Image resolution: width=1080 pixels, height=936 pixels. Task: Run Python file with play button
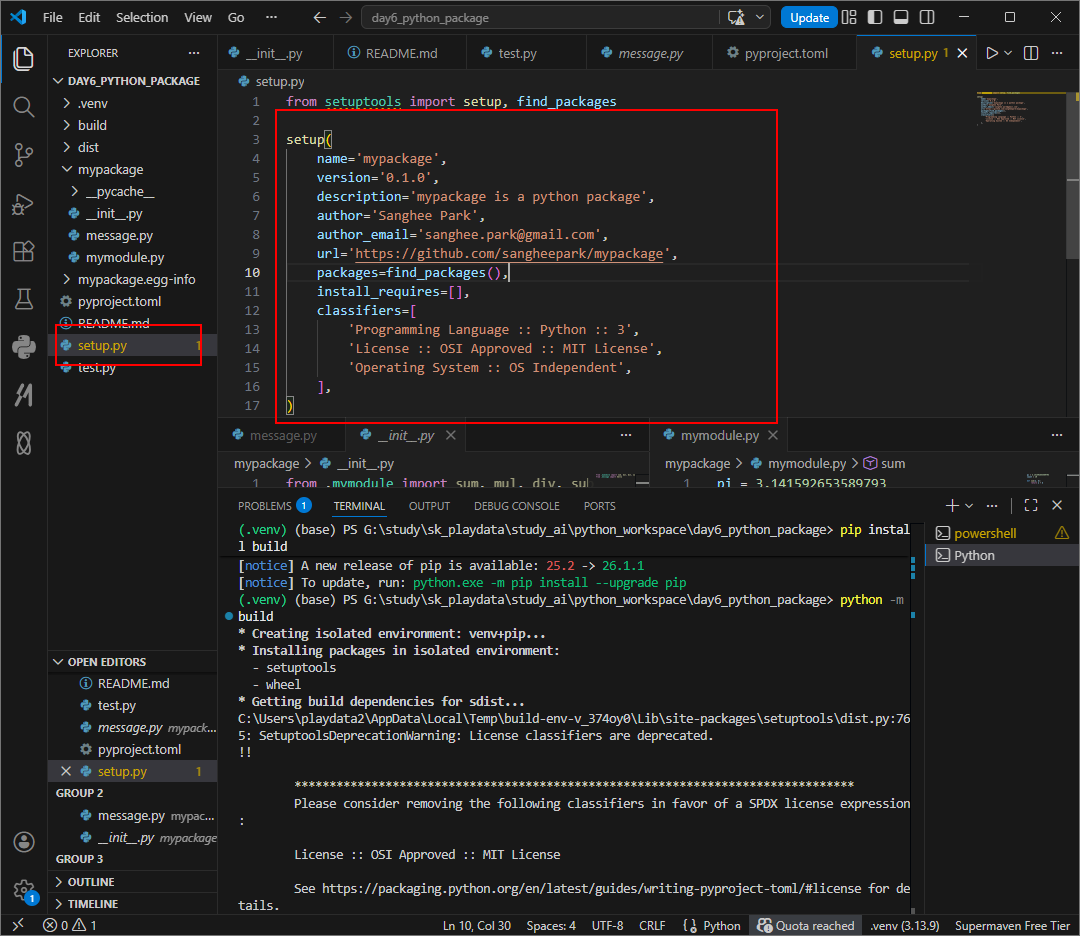pyautogui.click(x=992, y=53)
